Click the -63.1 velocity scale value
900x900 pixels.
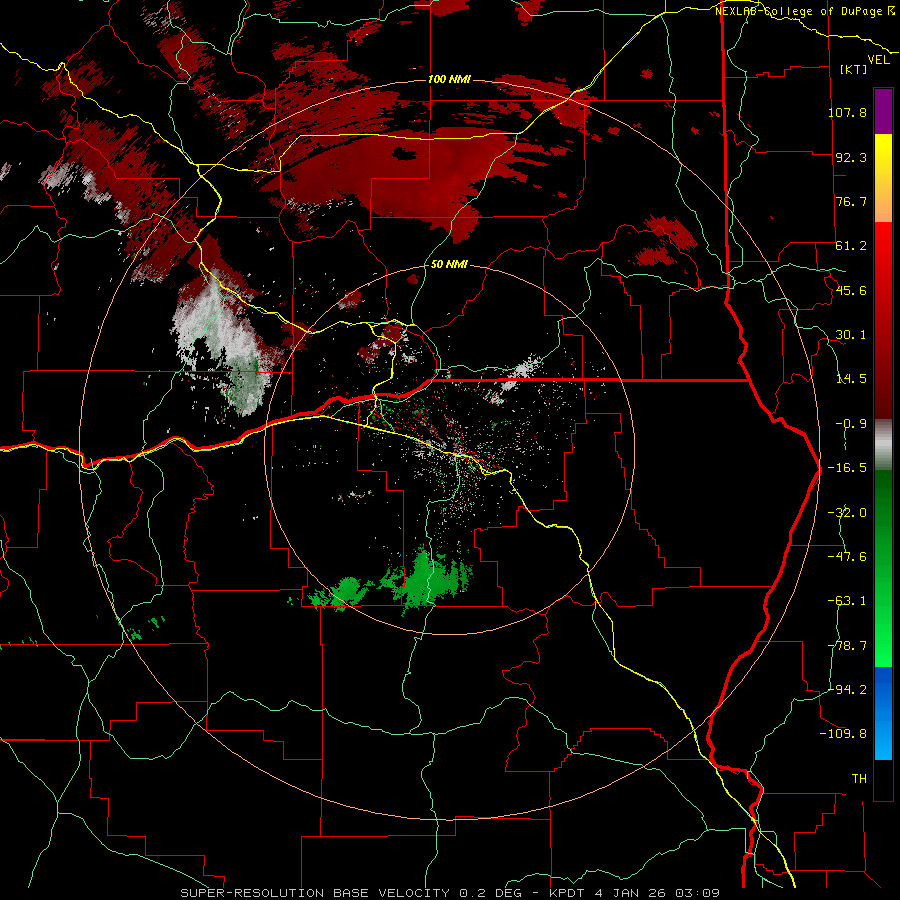(x=848, y=601)
